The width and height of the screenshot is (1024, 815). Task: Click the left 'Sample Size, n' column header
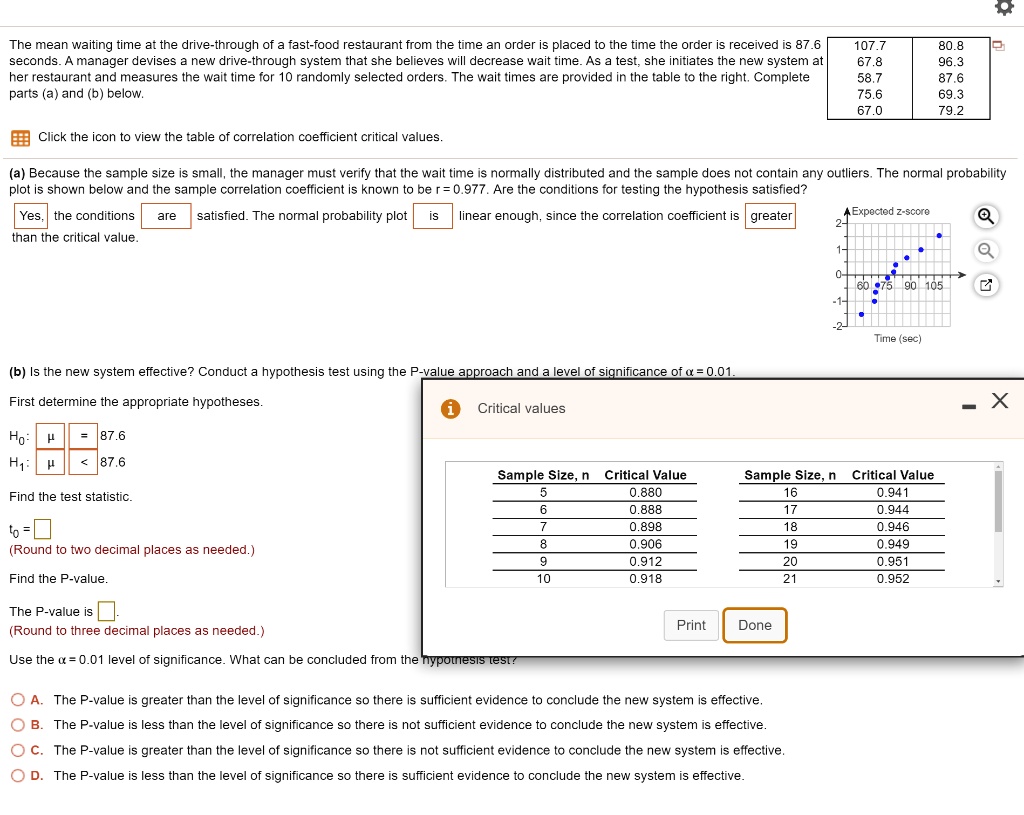click(x=543, y=475)
